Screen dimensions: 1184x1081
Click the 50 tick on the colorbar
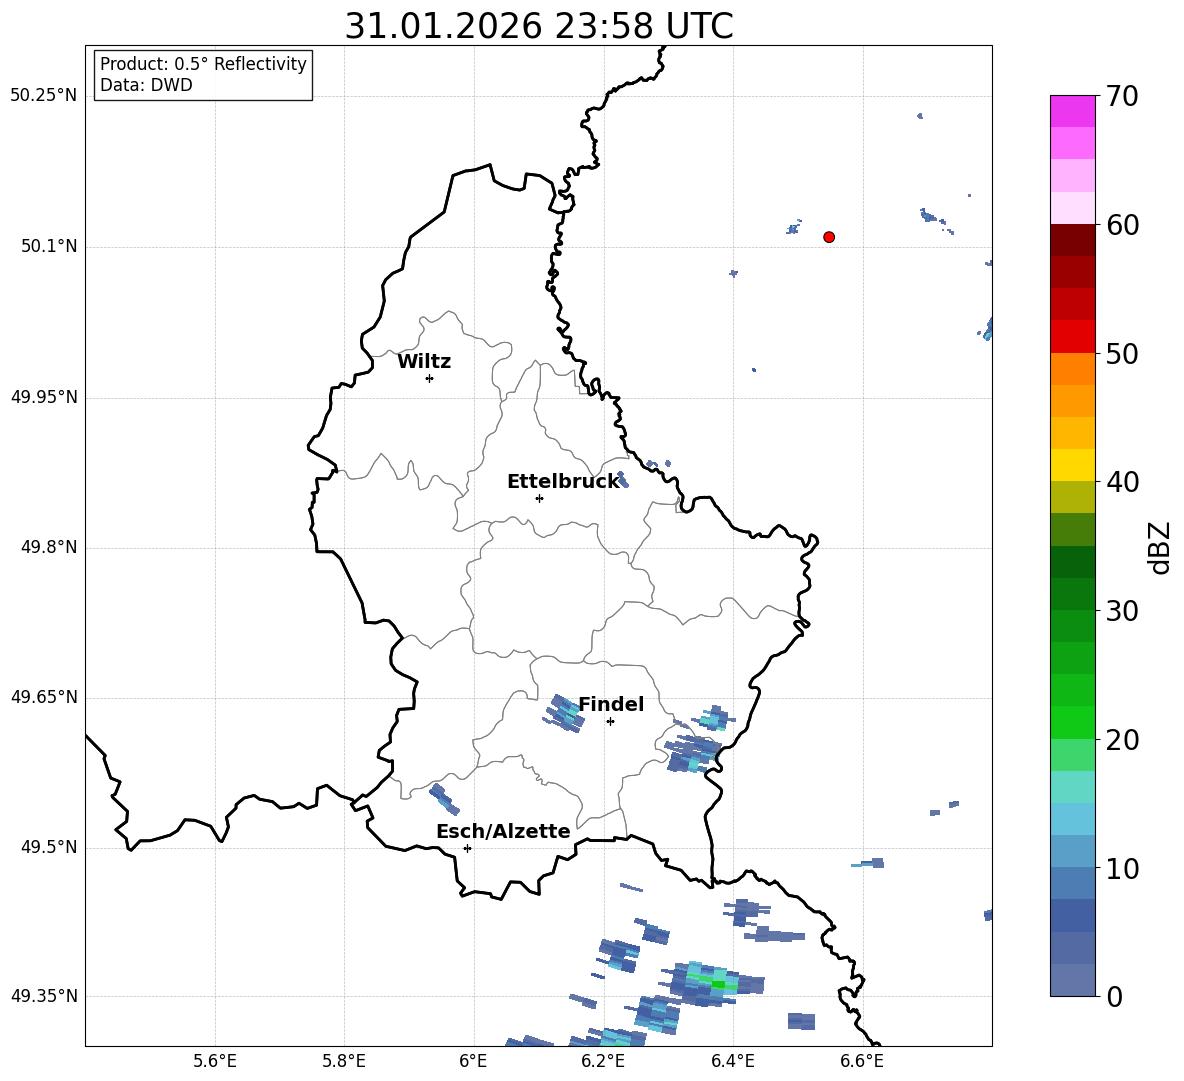[1122, 353]
